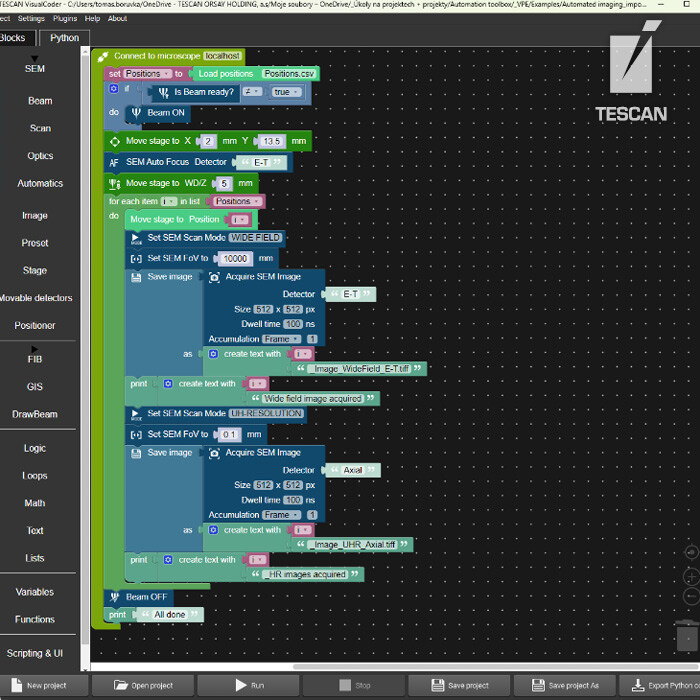This screenshot has width=700, height=700.
Task: Open the Positions variable dropdown in set block
Action: point(146,74)
